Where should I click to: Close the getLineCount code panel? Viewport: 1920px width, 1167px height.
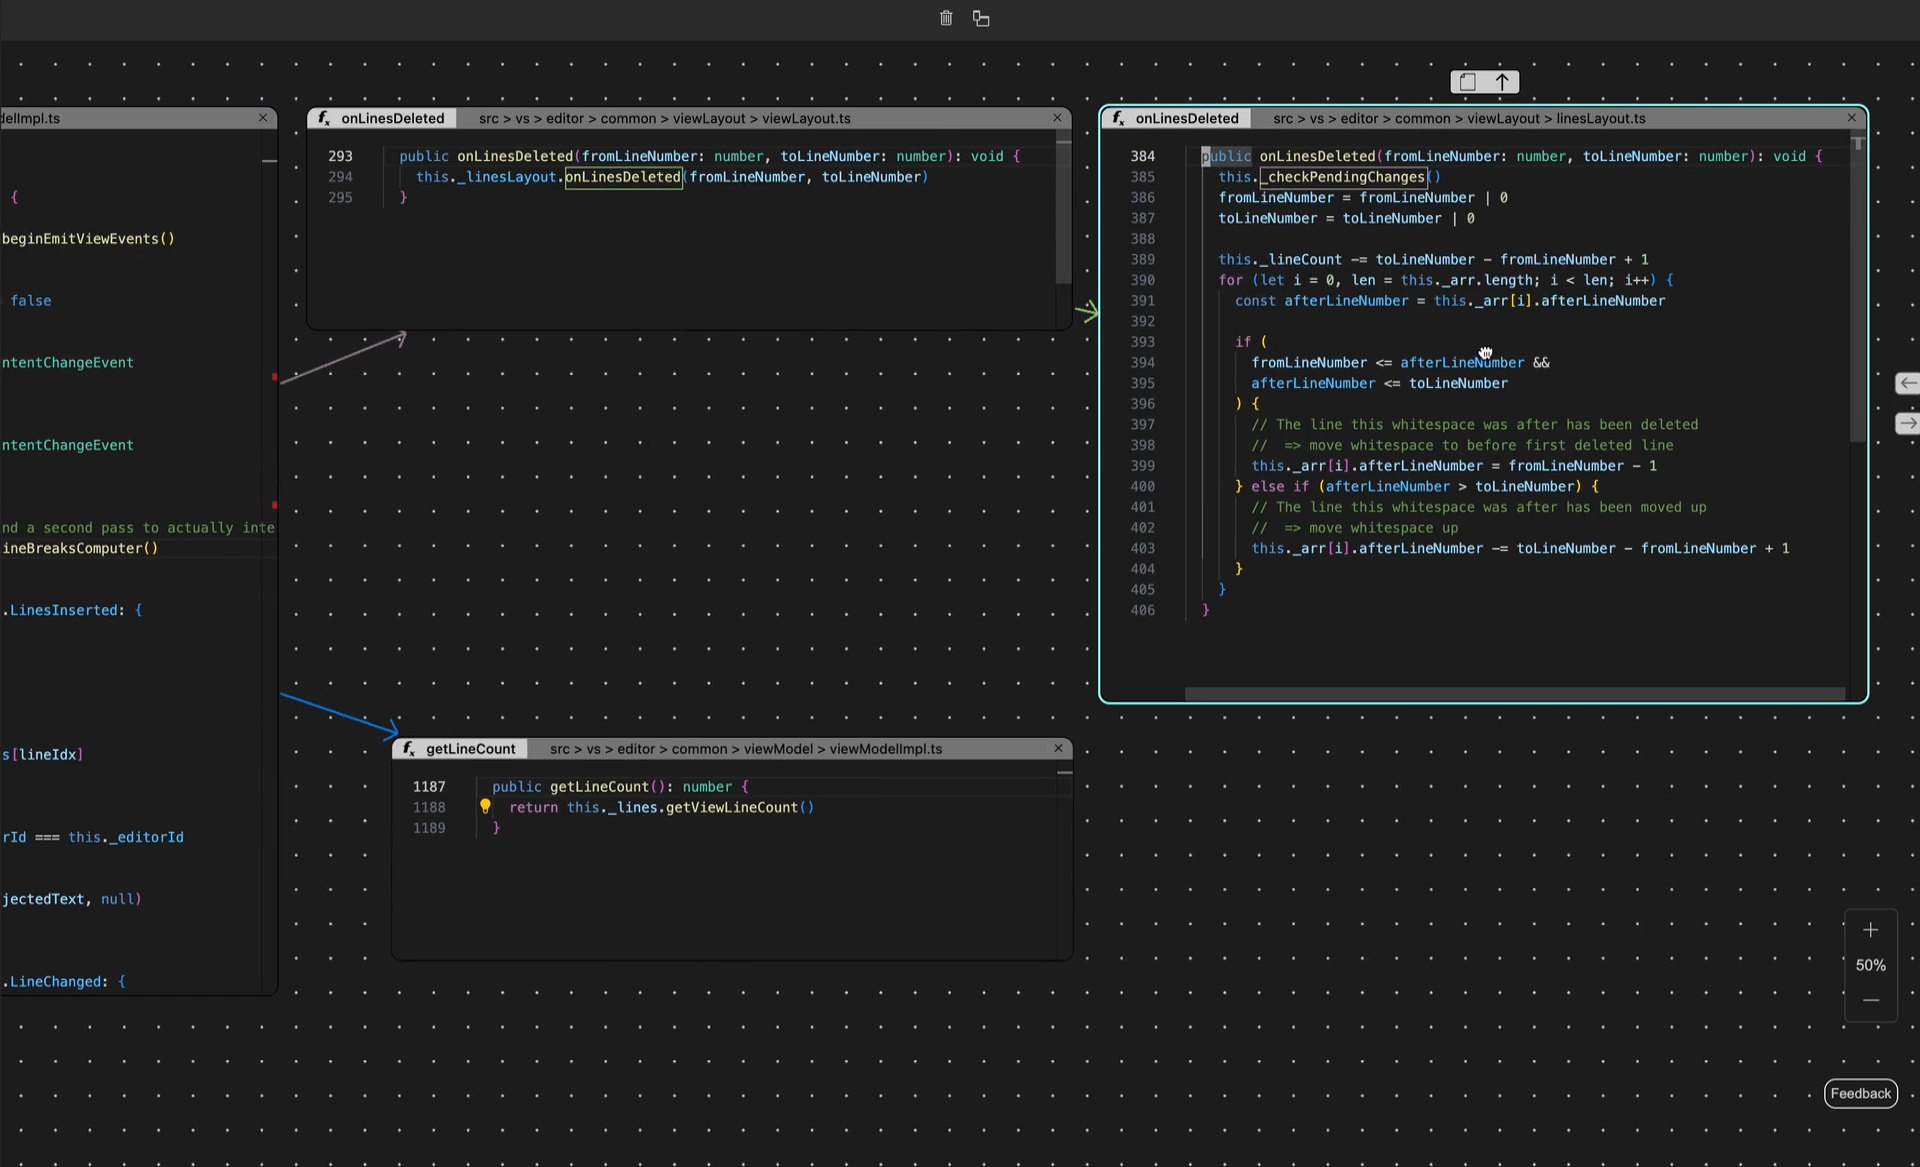1058,748
